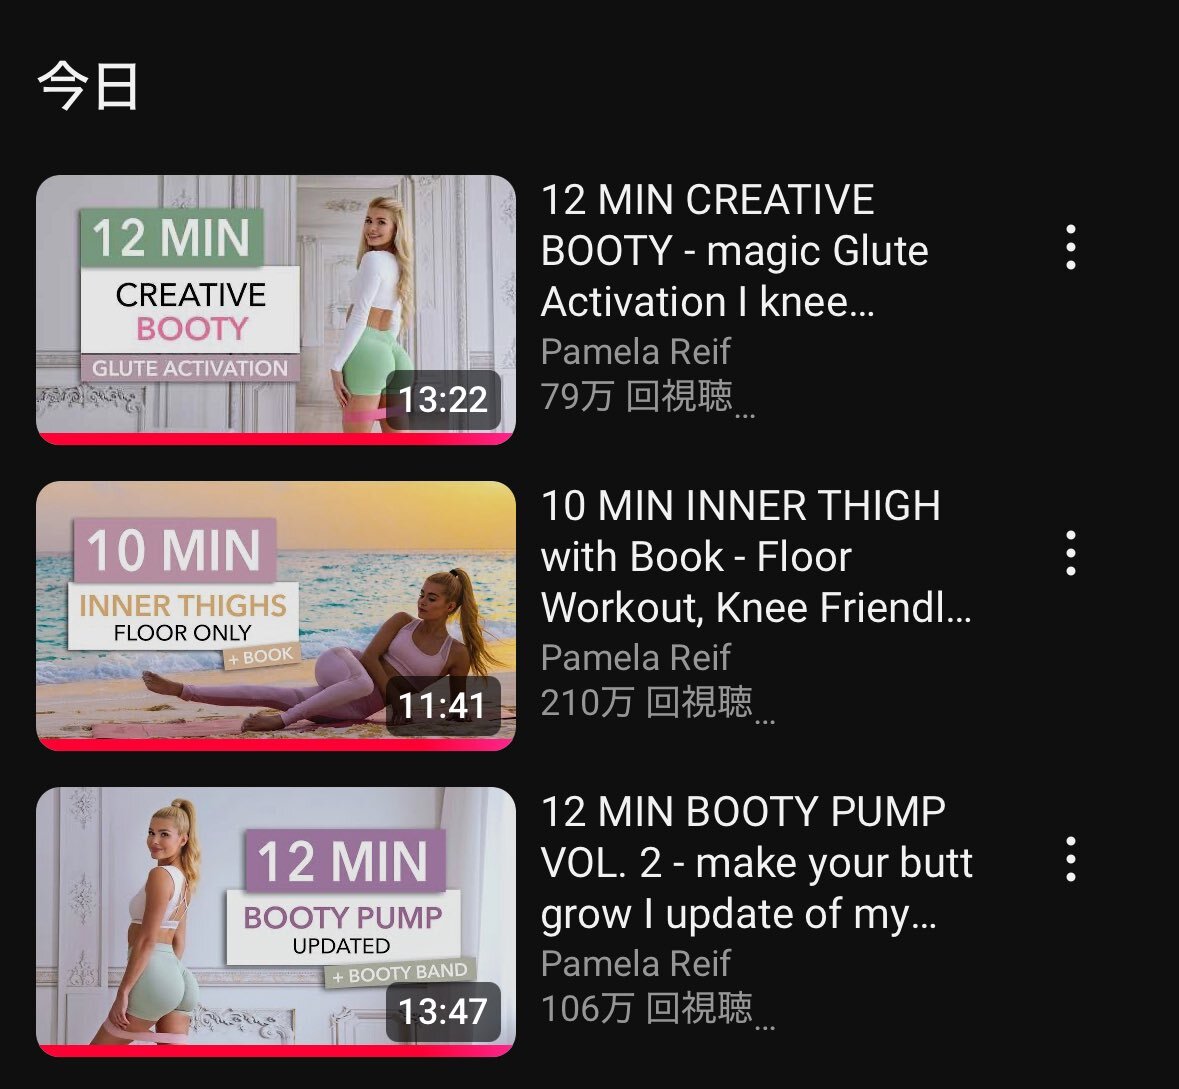Click the 12 MIN BOOTY PUMP VOL. 2 title

[x=756, y=863]
